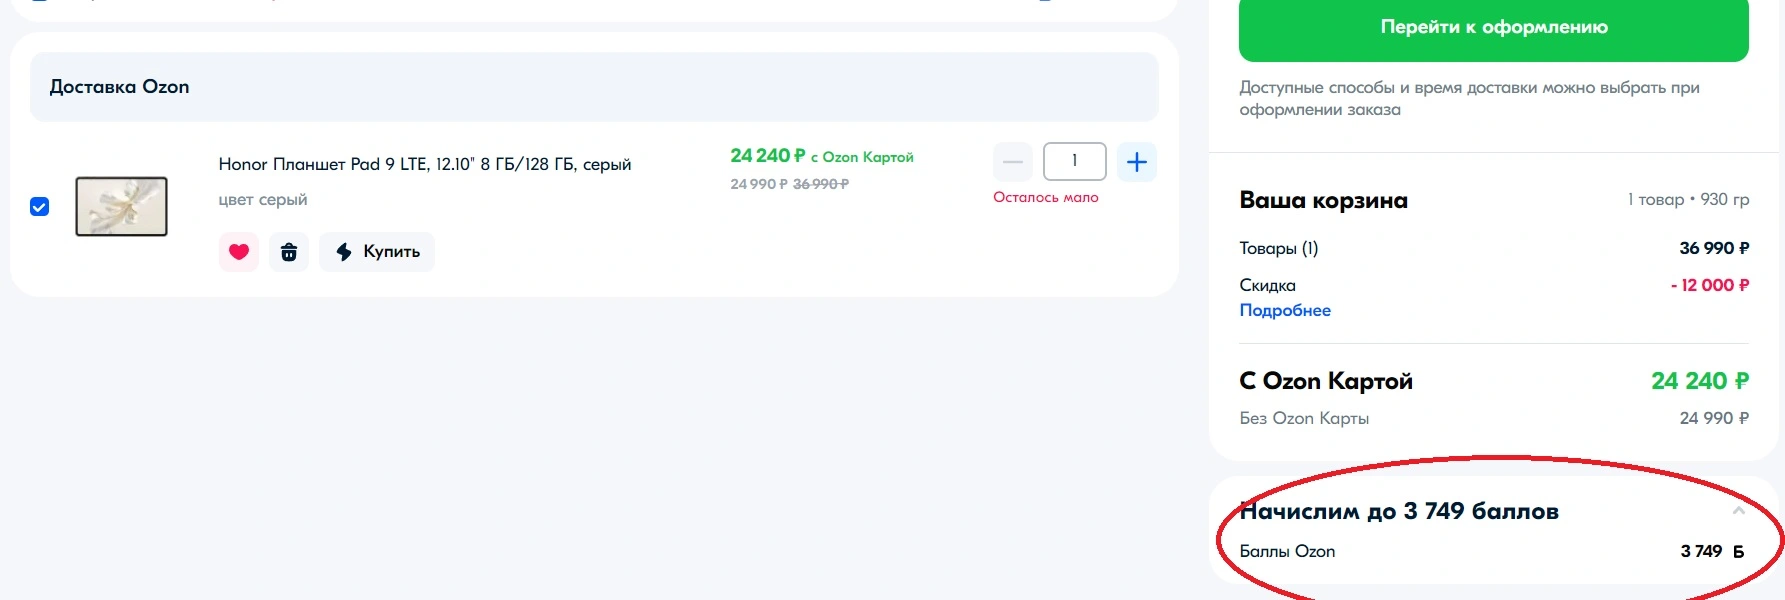Image resolution: width=1785 pixels, height=600 pixels.
Task: Click the green price 24 240 ₽ с Ozon Картой
Action: pos(822,156)
